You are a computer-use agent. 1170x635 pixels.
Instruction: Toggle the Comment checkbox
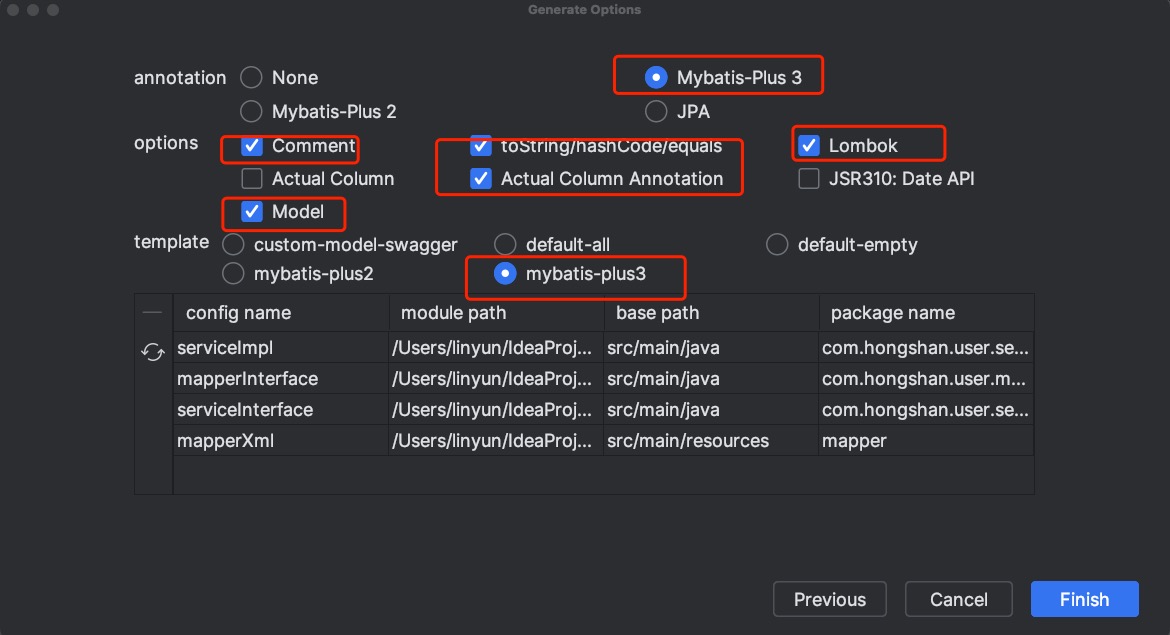252,146
